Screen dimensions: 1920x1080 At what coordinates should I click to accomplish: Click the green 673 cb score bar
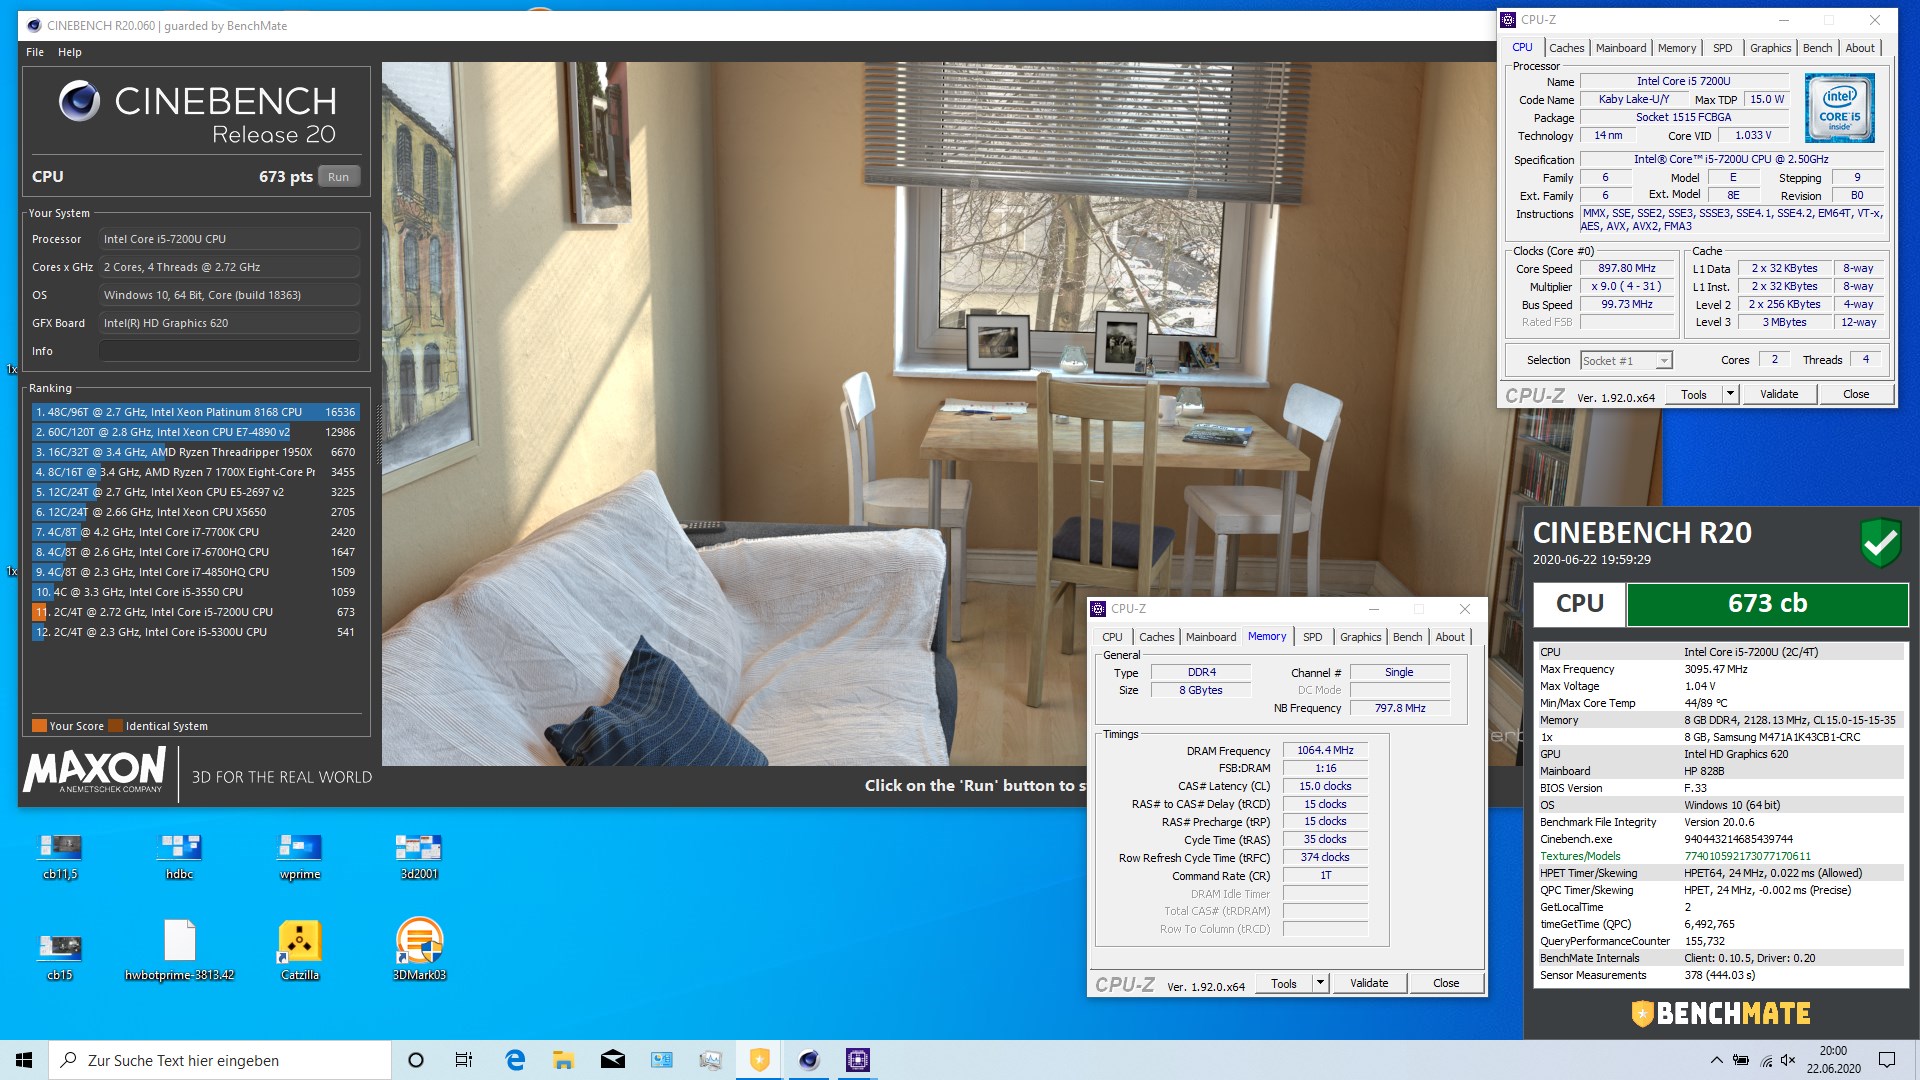coord(1767,604)
